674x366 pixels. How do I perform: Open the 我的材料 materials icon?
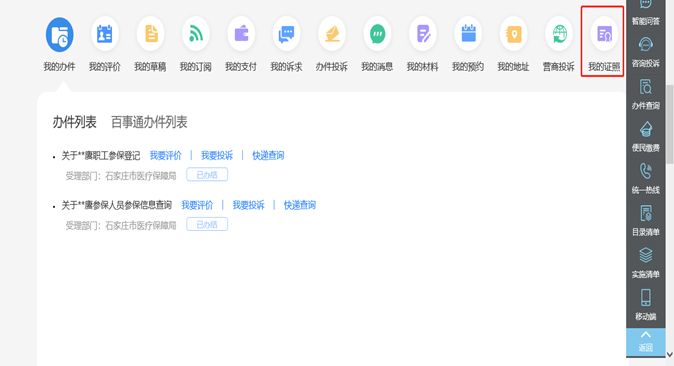click(423, 34)
